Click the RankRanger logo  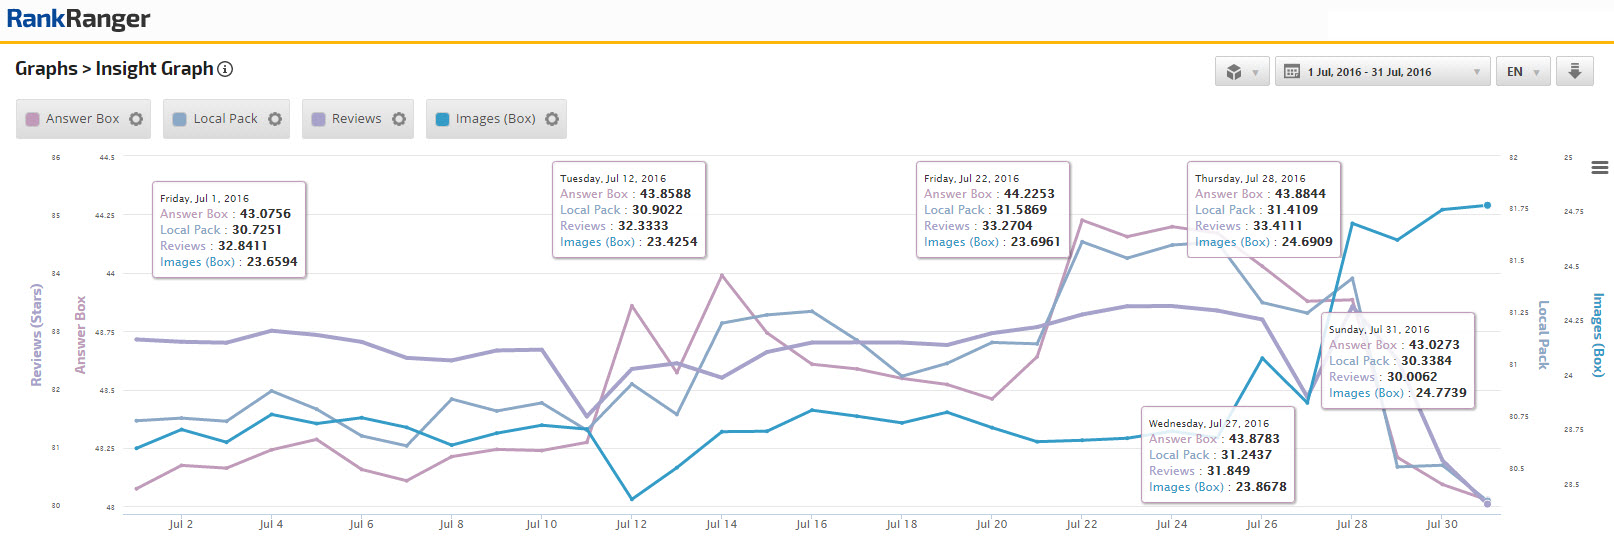click(x=78, y=19)
